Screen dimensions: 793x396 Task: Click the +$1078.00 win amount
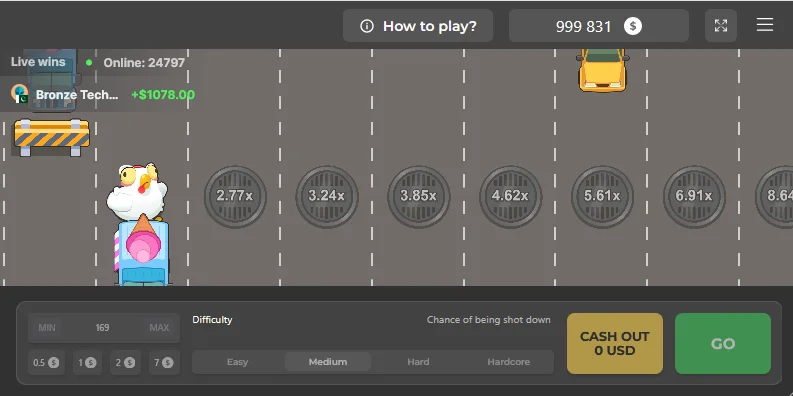tap(163, 95)
